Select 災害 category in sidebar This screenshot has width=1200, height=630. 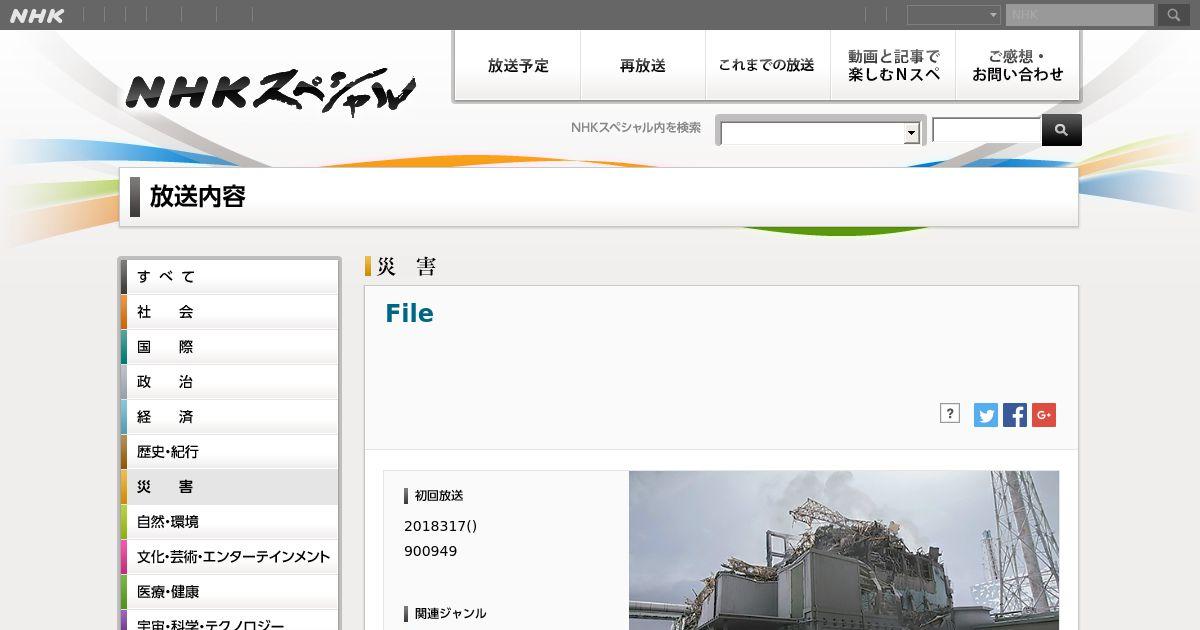[x=230, y=487]
